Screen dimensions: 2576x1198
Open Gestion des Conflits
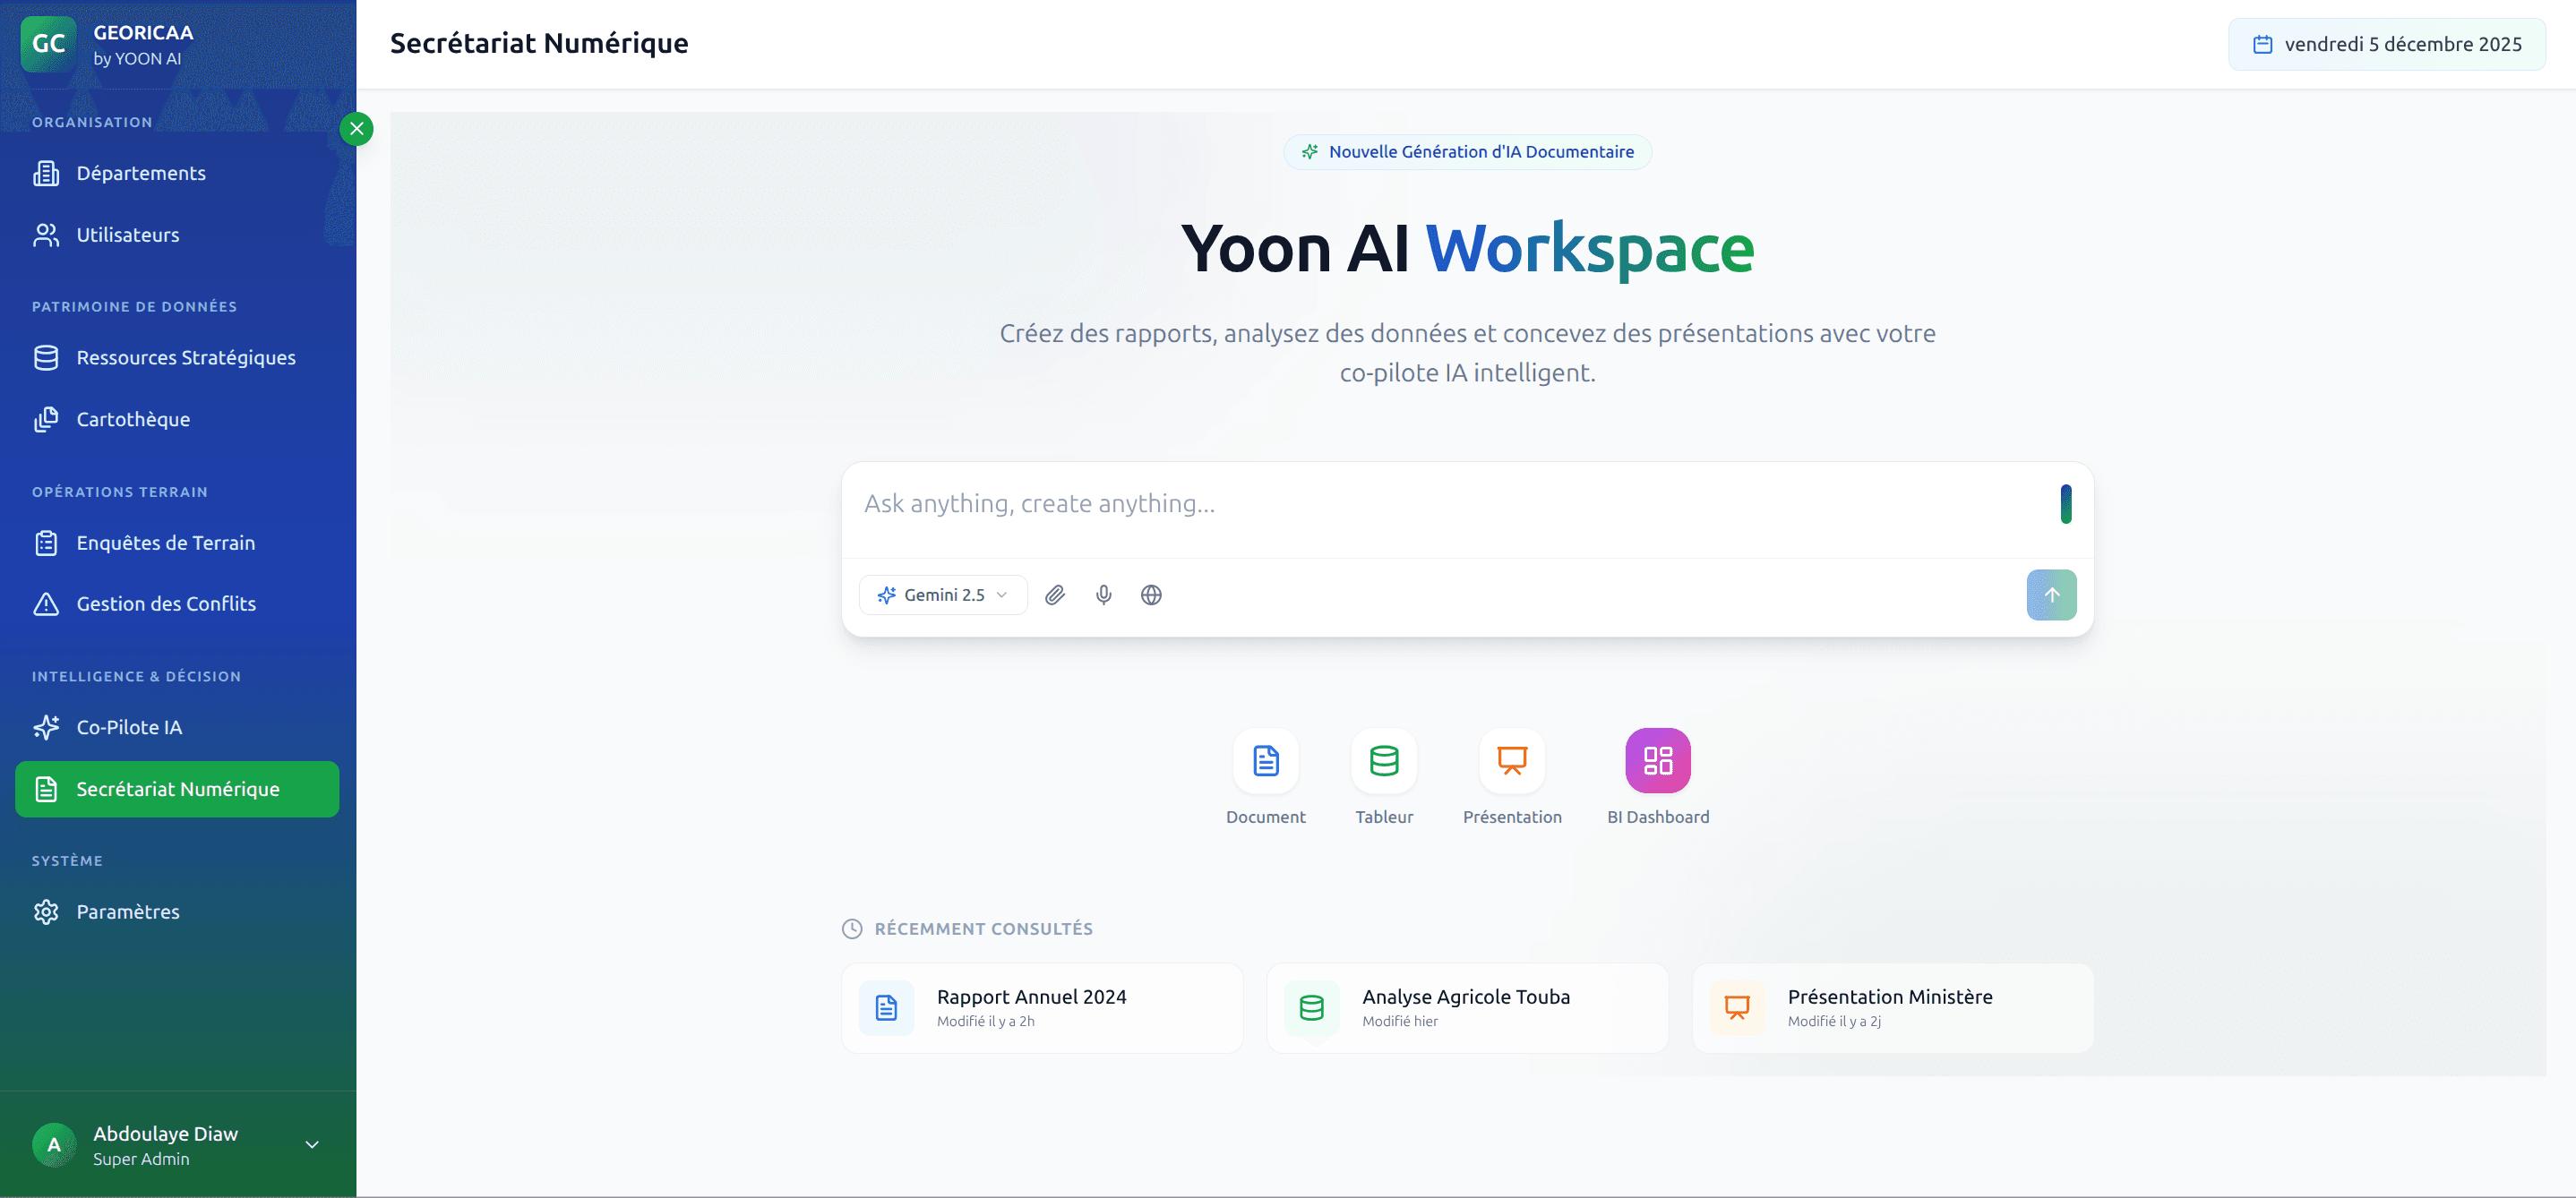(x=165, y=604)
